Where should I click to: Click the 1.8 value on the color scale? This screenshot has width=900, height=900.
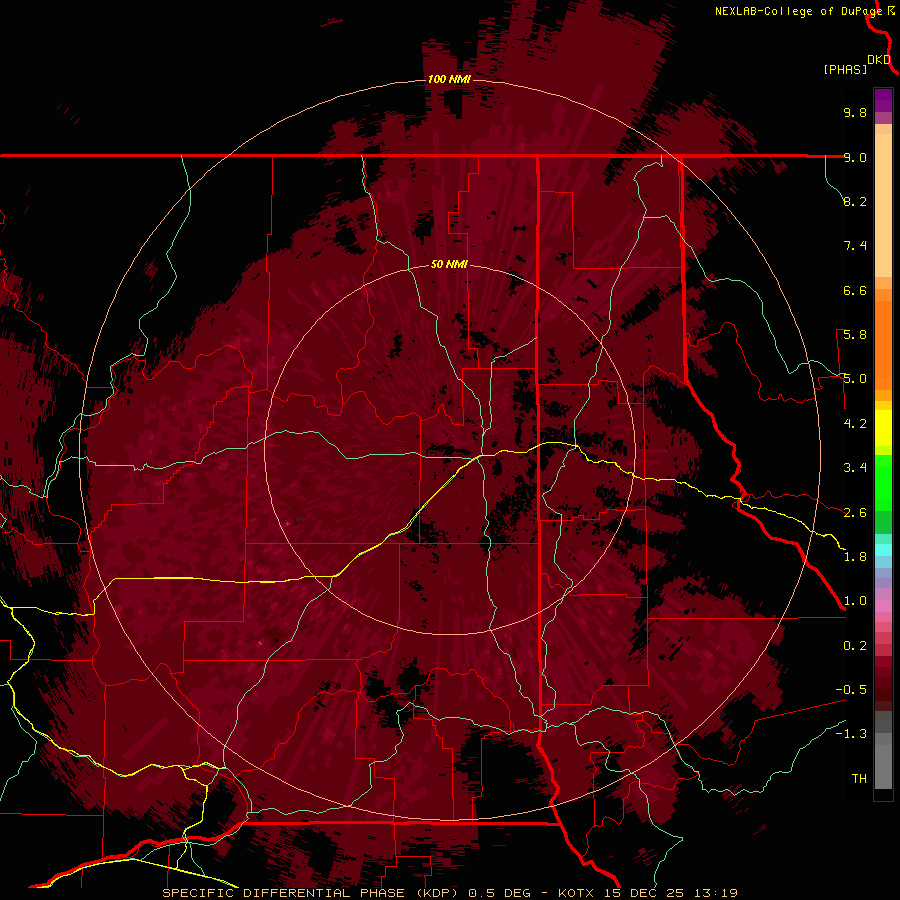pos(855,557)
